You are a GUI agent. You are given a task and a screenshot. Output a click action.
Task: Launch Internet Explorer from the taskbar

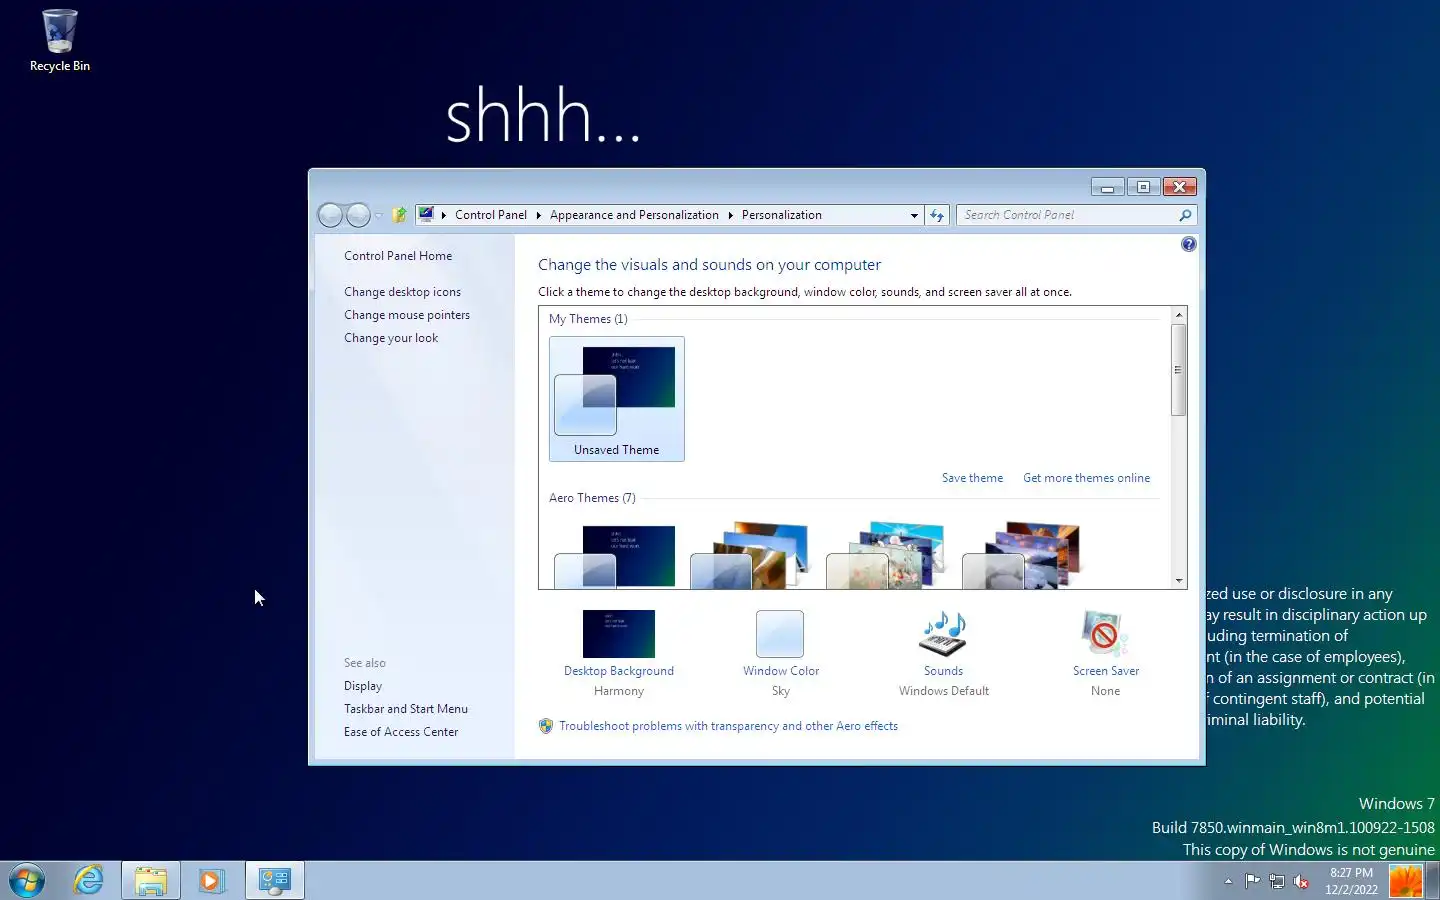(x=89, y=880)
